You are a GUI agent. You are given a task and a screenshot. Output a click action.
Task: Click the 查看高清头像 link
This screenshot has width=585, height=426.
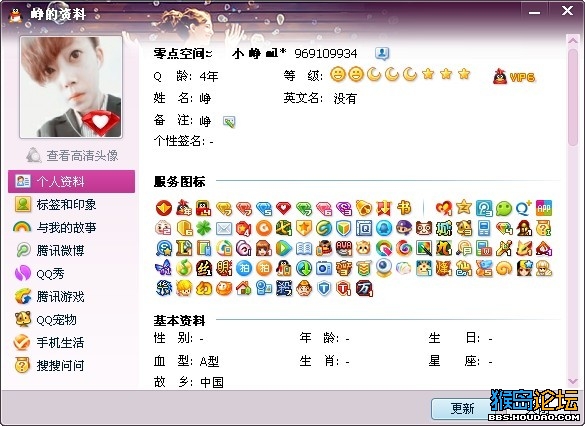72,155
